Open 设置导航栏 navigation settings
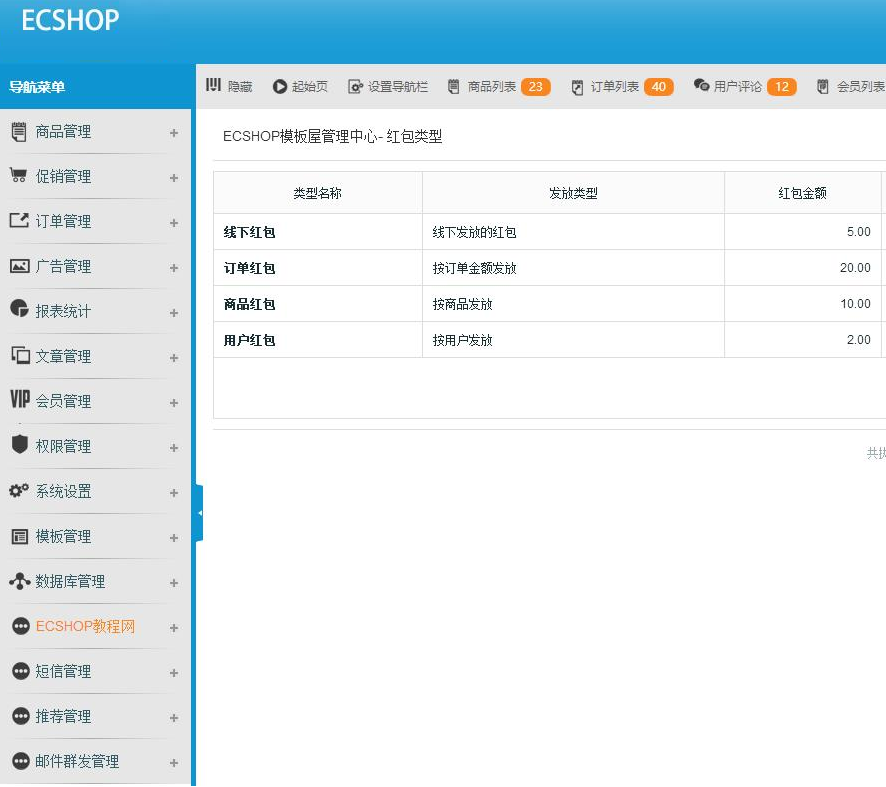886x787 pixels. pyautogui.click(x=388, y=86)
